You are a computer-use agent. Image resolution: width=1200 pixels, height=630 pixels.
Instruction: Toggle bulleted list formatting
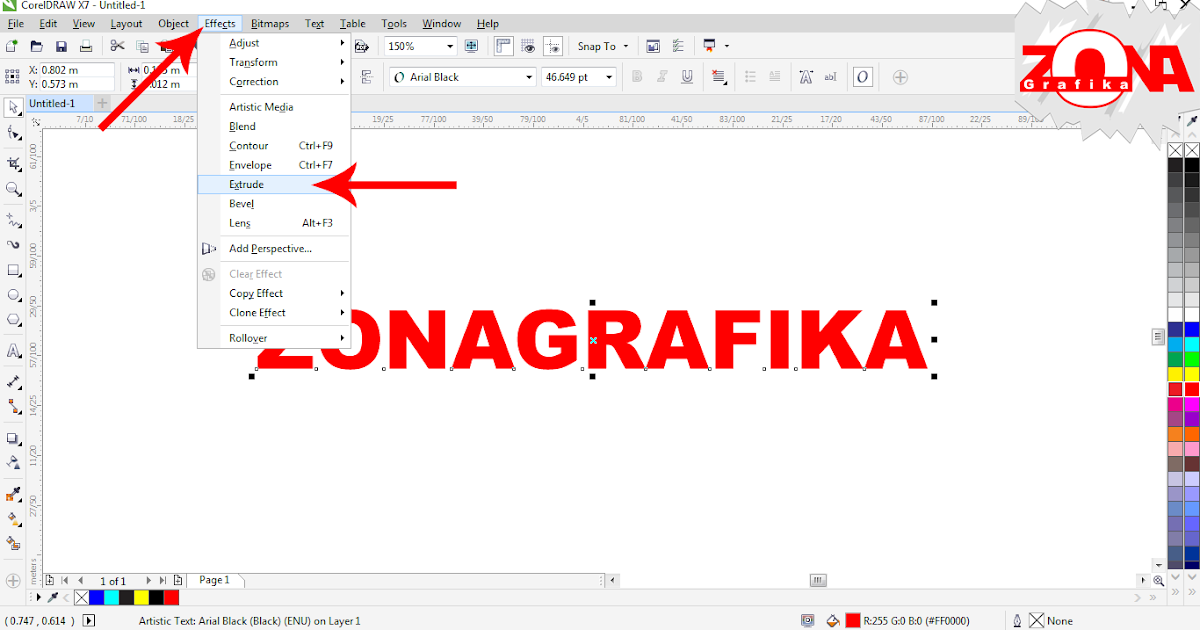tap(751, 77)
